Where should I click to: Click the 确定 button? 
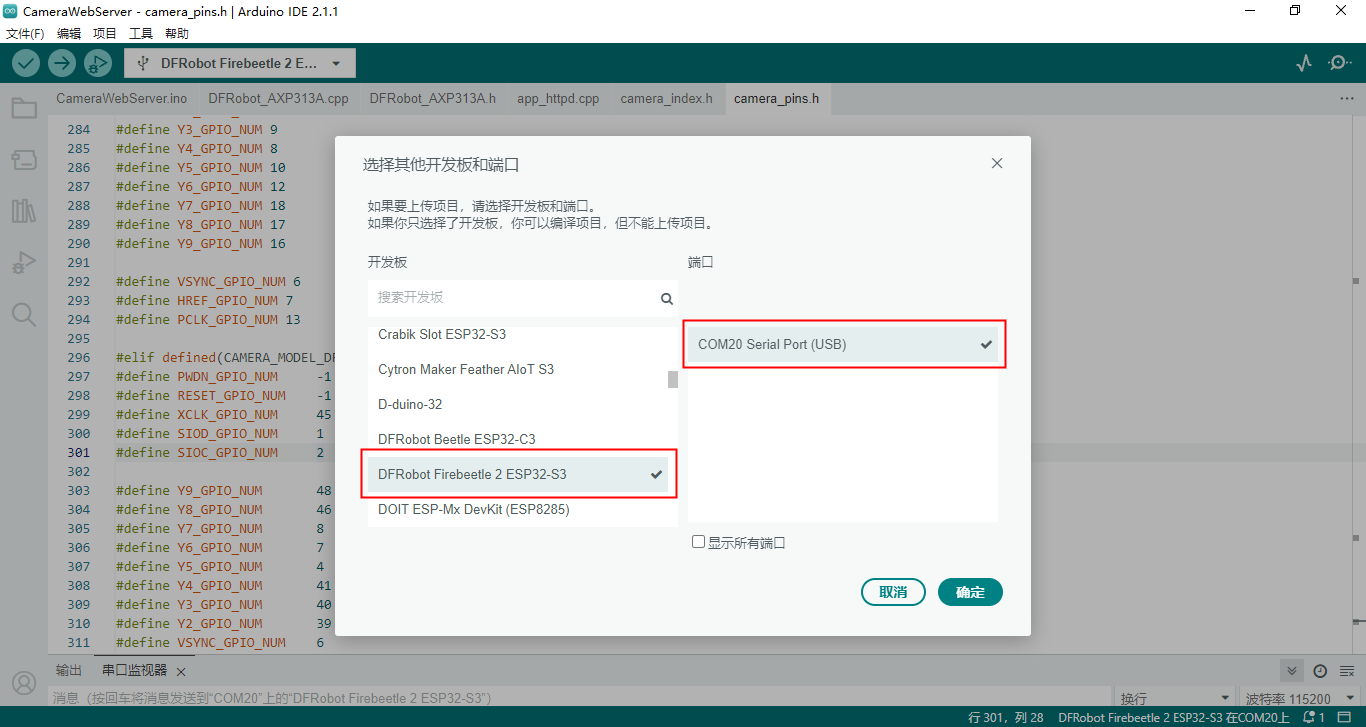970,592
